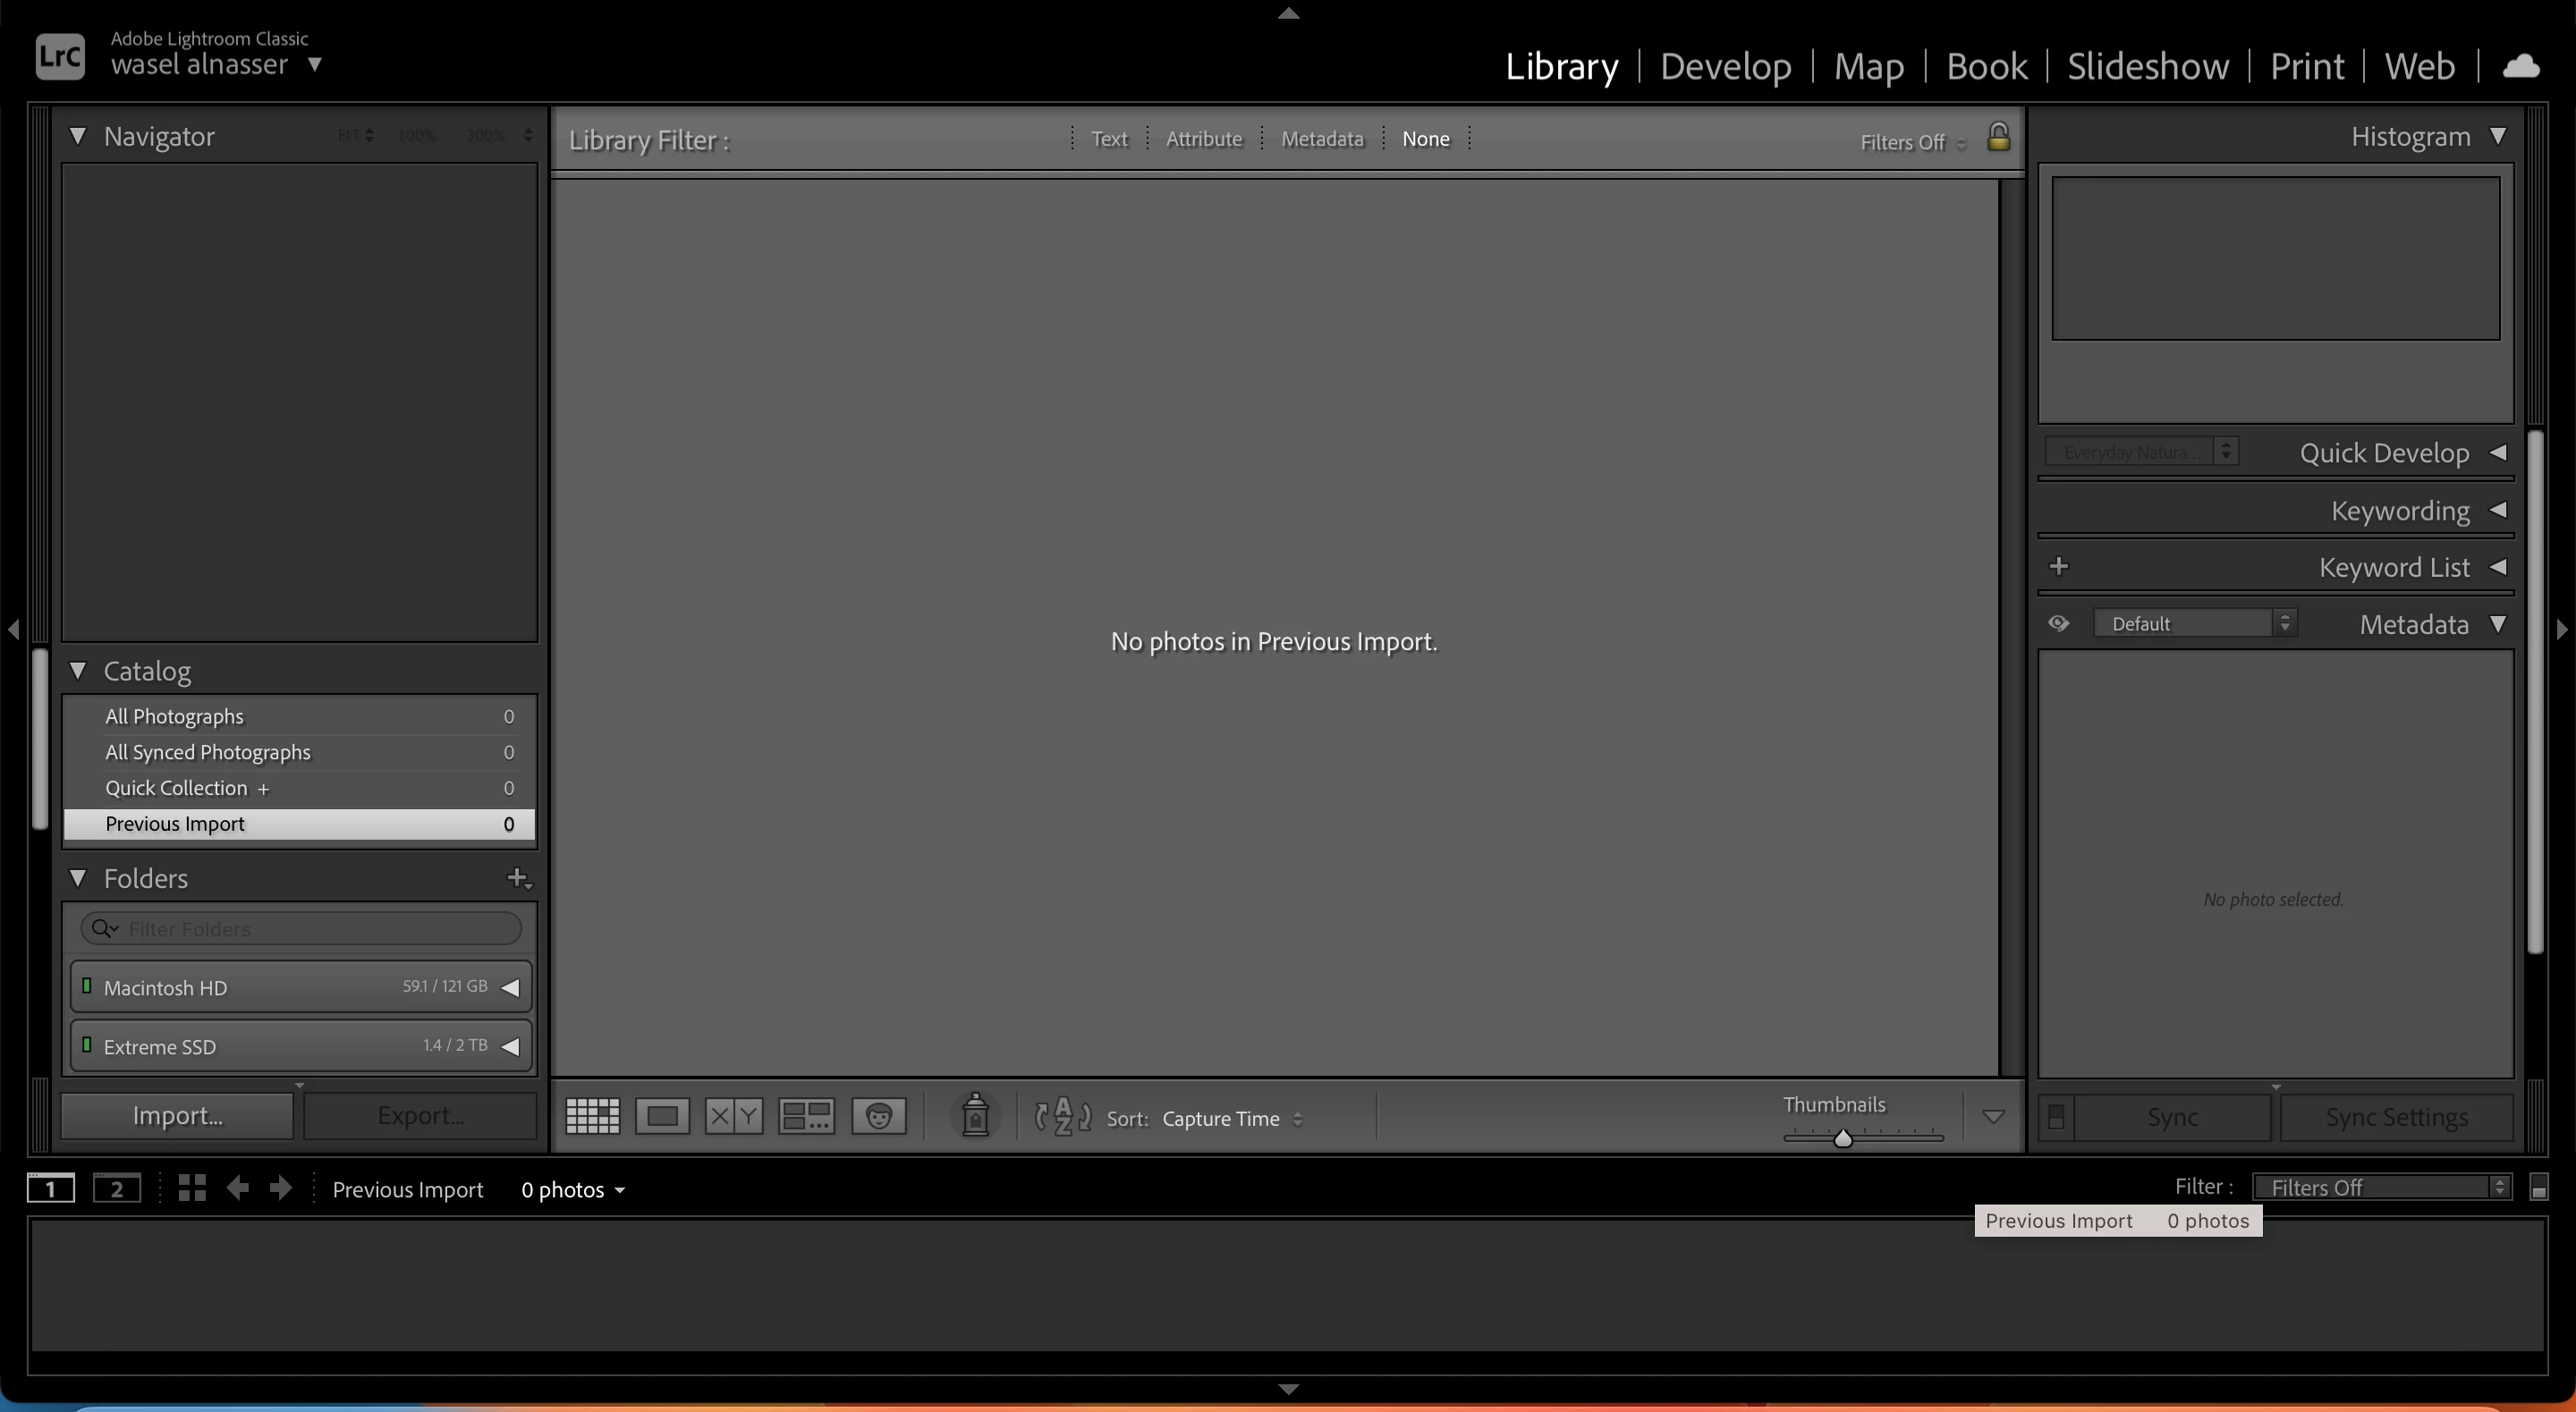Expand the Quick Develop panel
Screen dimensions: 2576x1412
[2498, 453]
